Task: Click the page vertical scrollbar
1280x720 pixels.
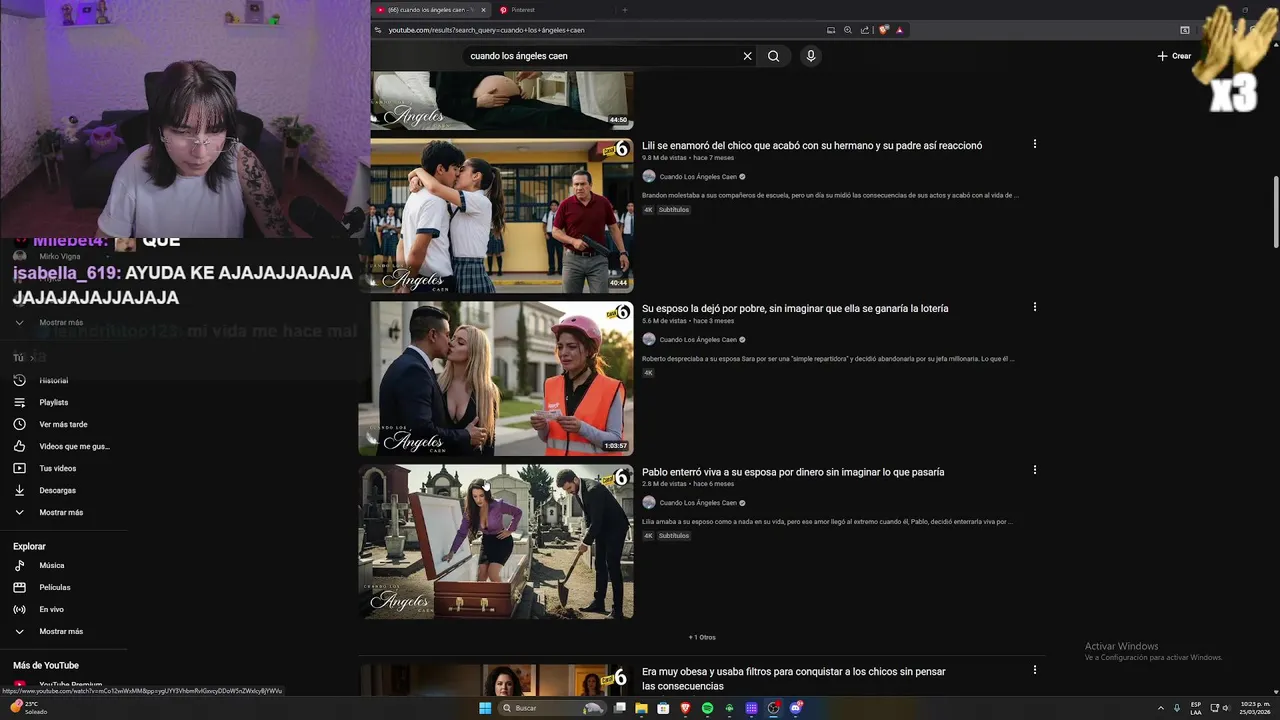Action: (x=1275, y=212)
